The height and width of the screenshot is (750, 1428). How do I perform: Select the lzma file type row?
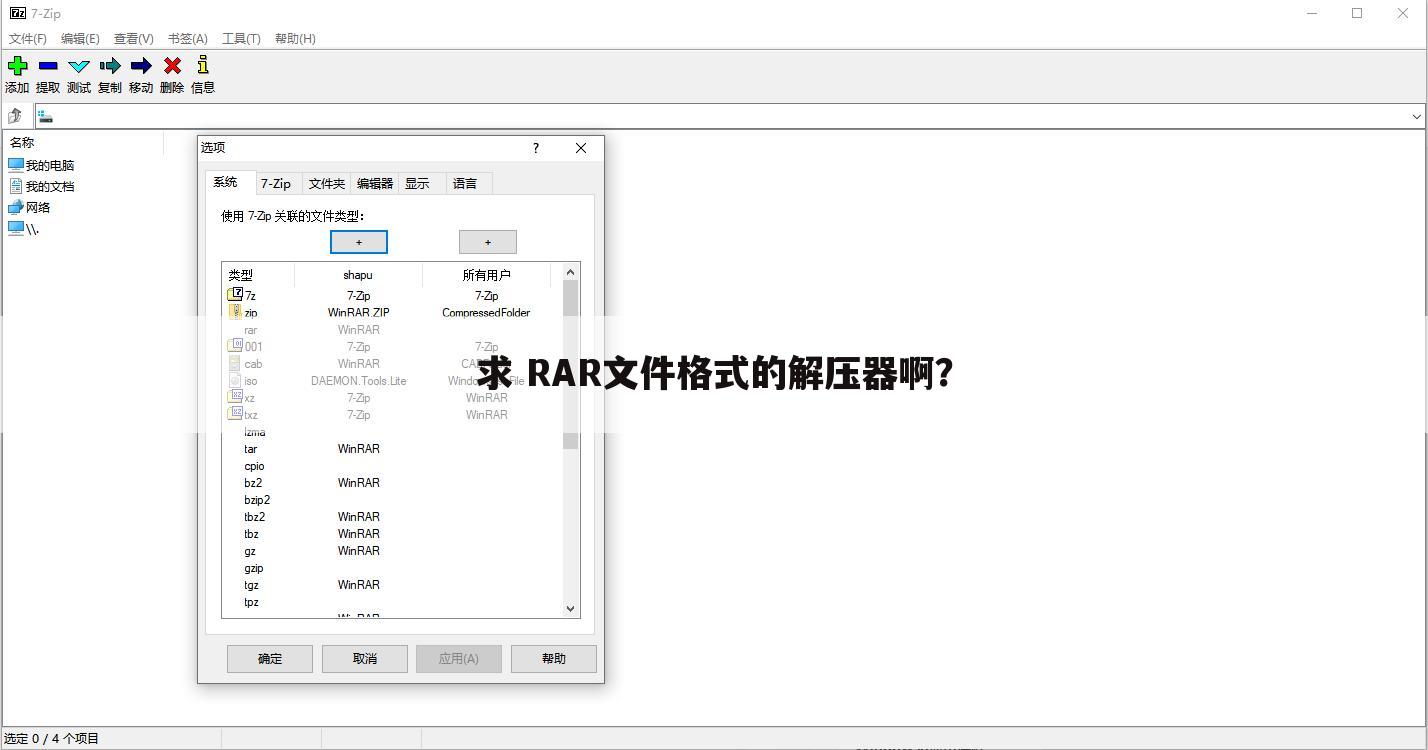[x=392, y=432]
